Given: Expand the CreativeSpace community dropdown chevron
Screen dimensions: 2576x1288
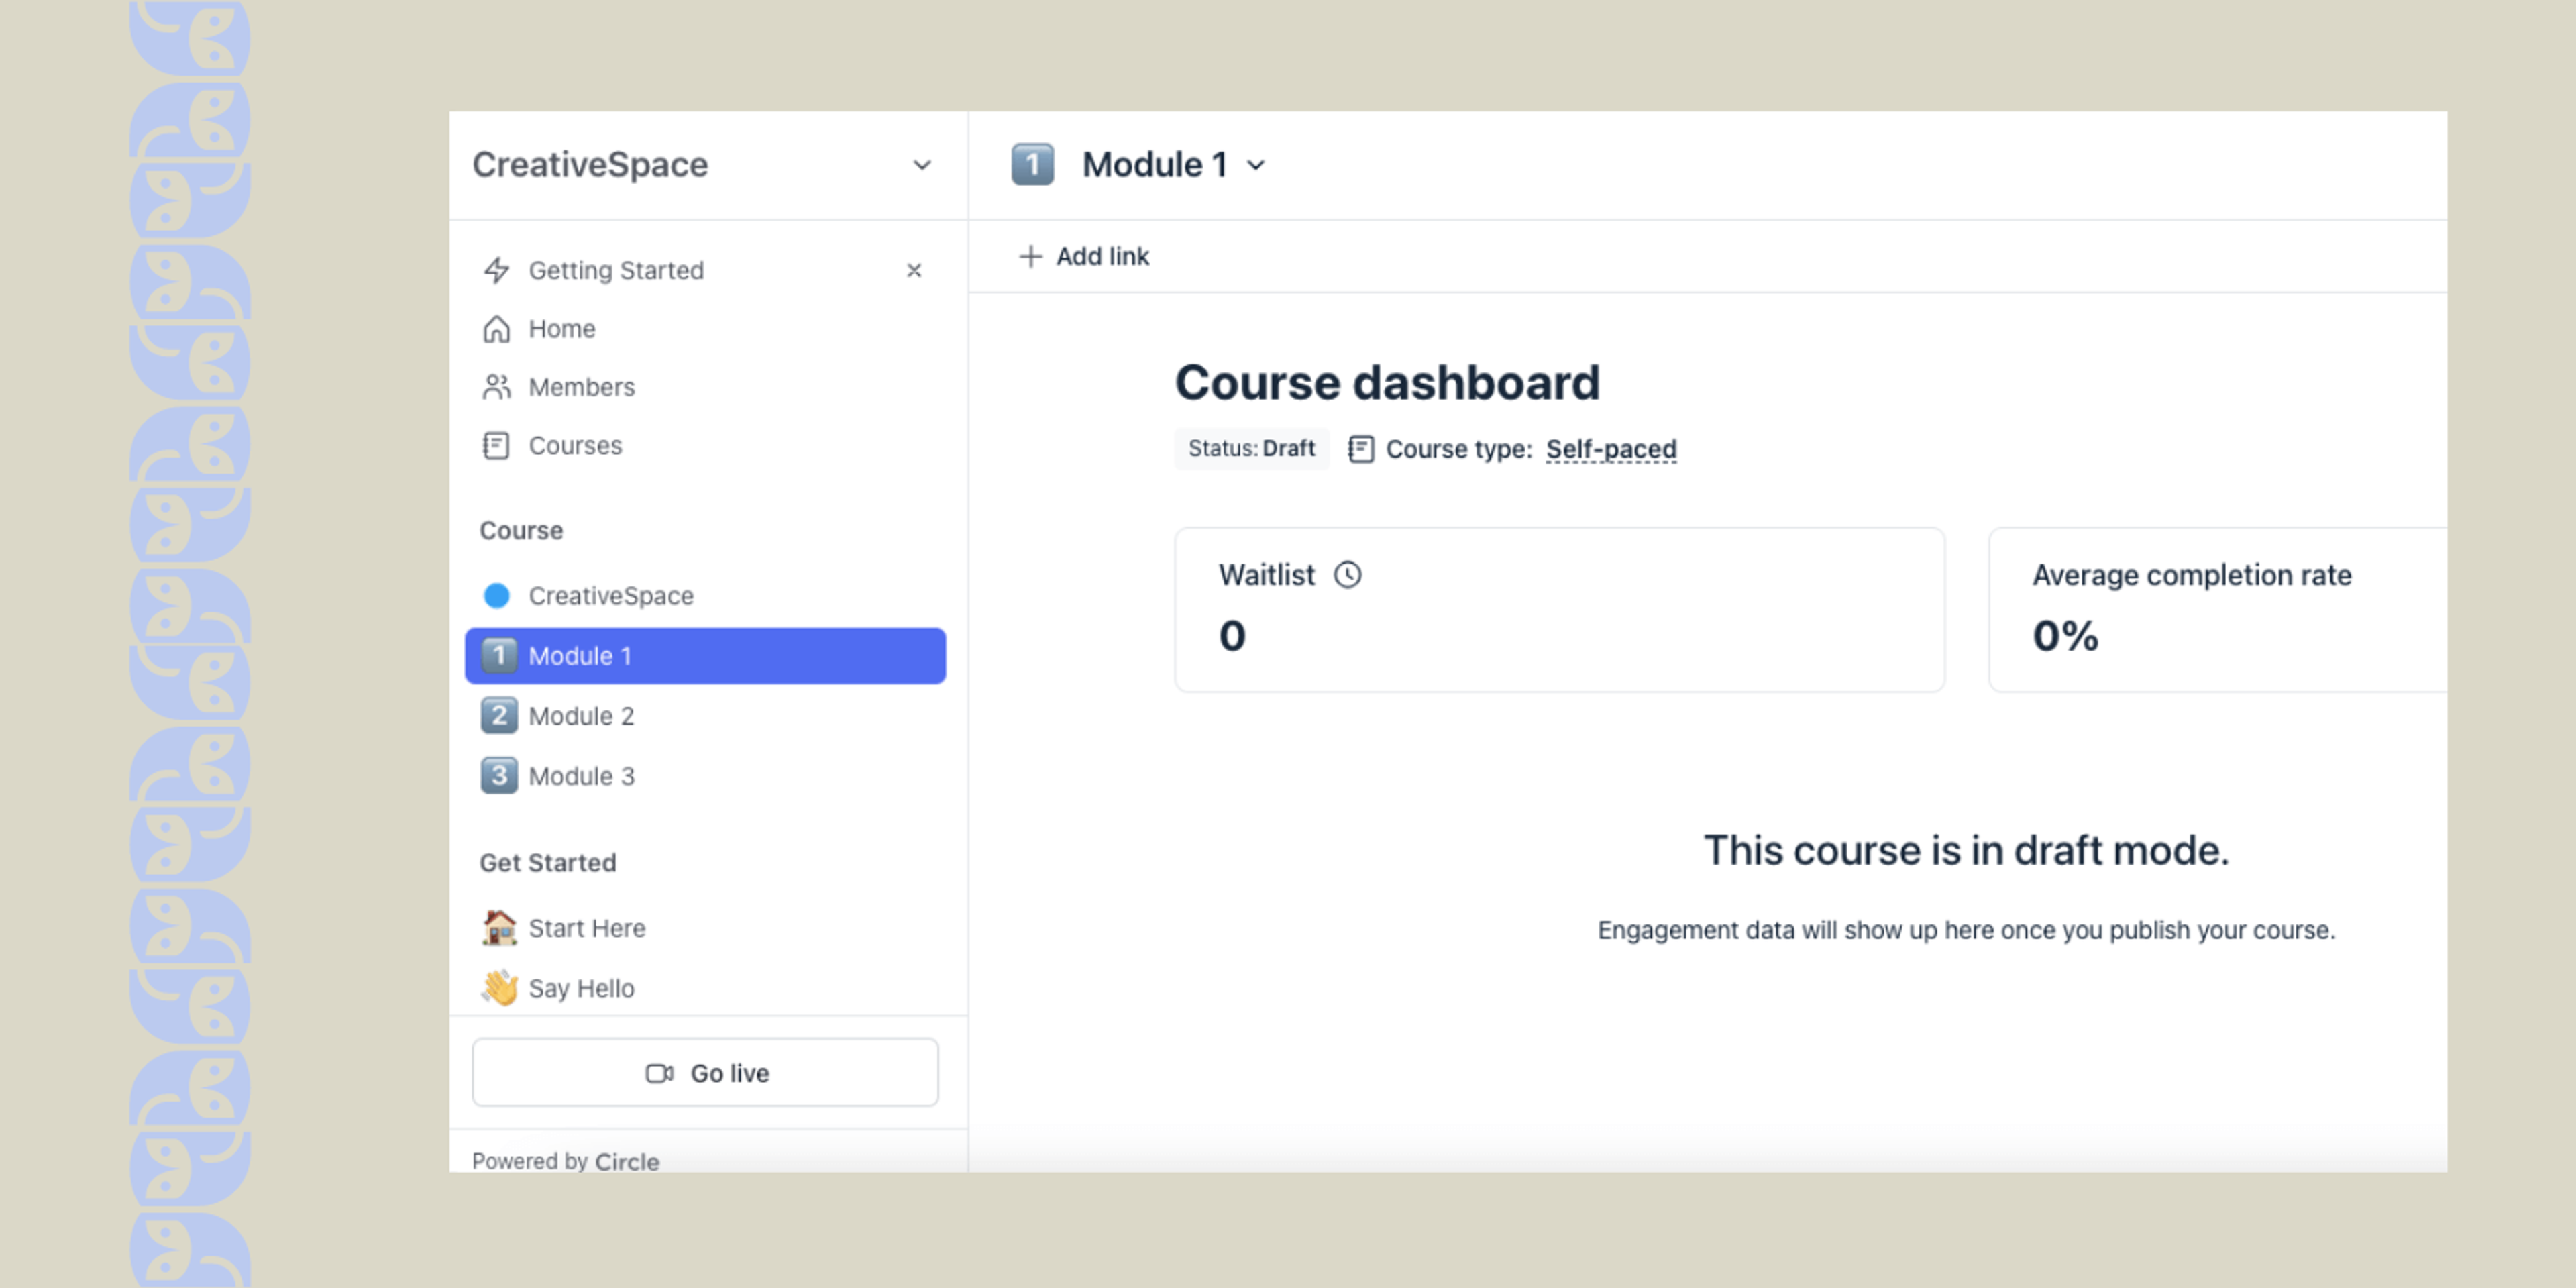Looking at the screenshot, I should (x=922, y=164).
